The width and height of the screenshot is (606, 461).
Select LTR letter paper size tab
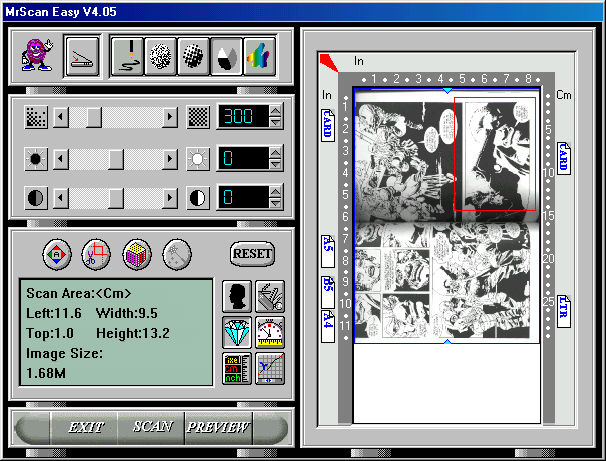[x=563, y=311]
